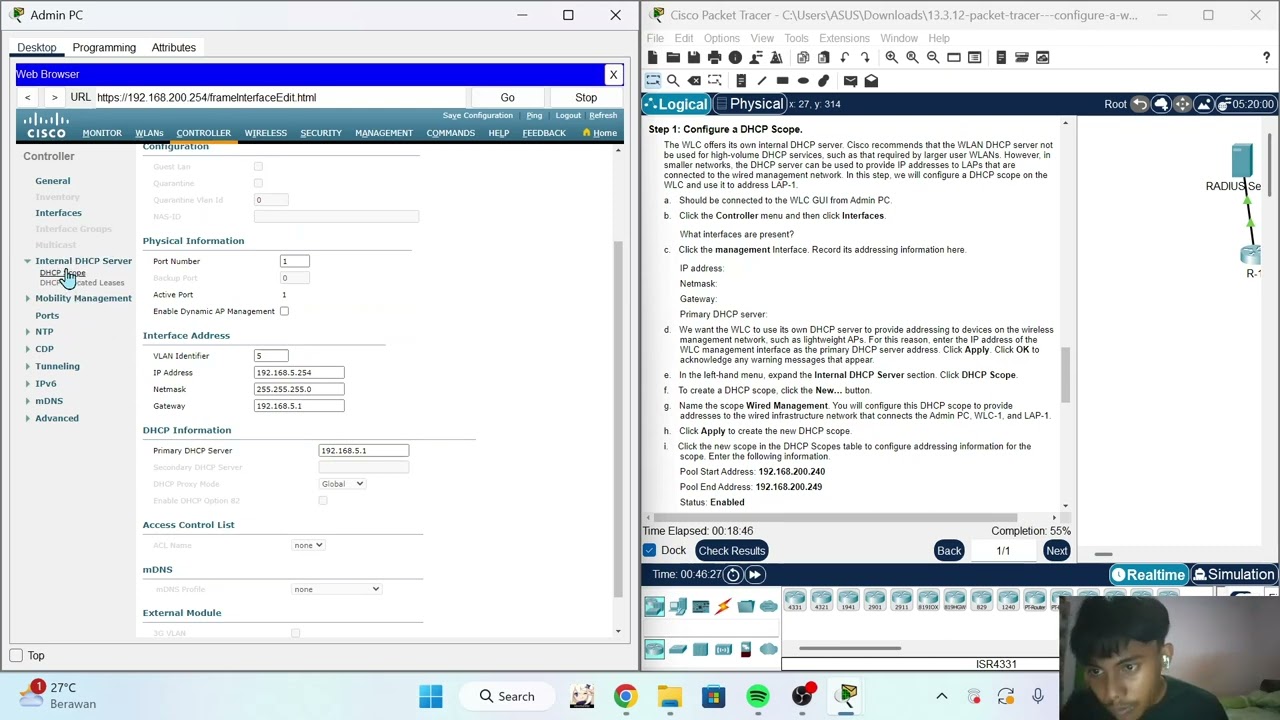Pick the 4331 router device

tap(795, 600)
